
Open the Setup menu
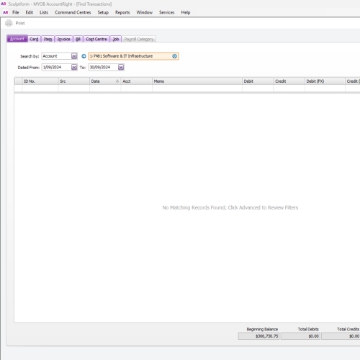pyautogui.click(x=103, y=12)
